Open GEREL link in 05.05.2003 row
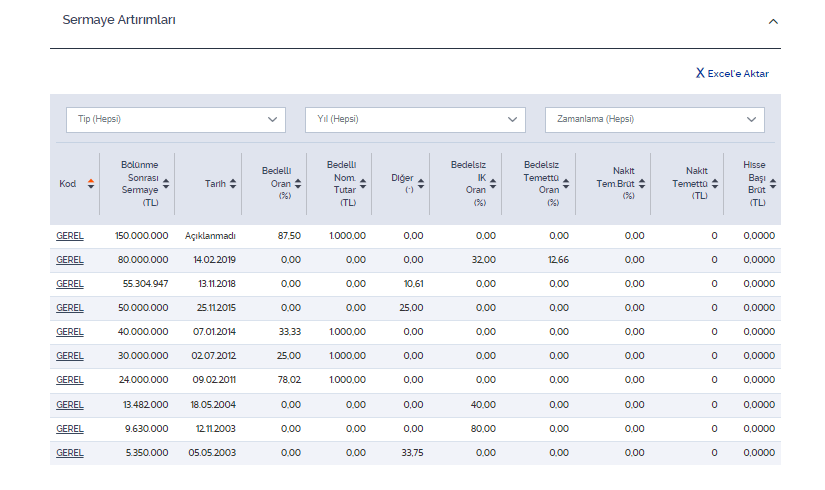This screenshot has height=490, width=825. coord(70,453)
